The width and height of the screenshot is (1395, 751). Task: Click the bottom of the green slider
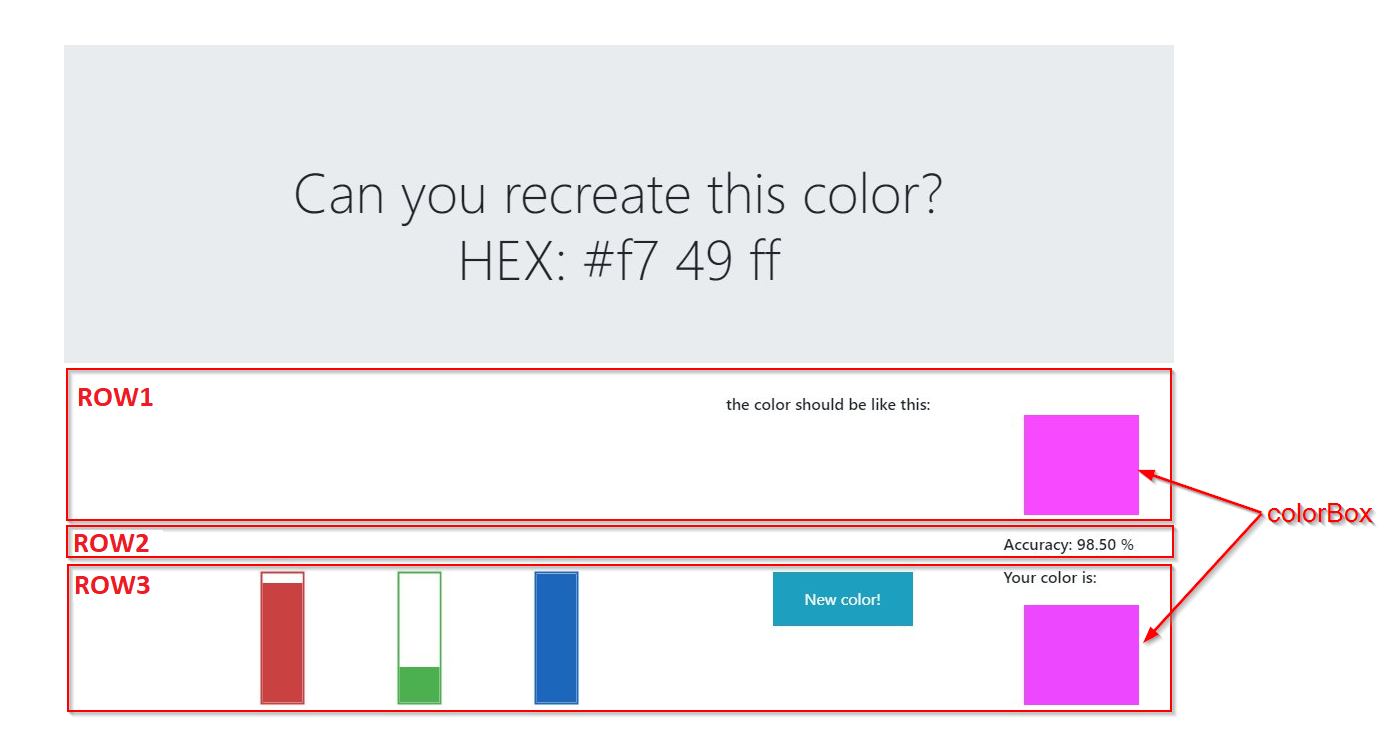coord(419,695)
